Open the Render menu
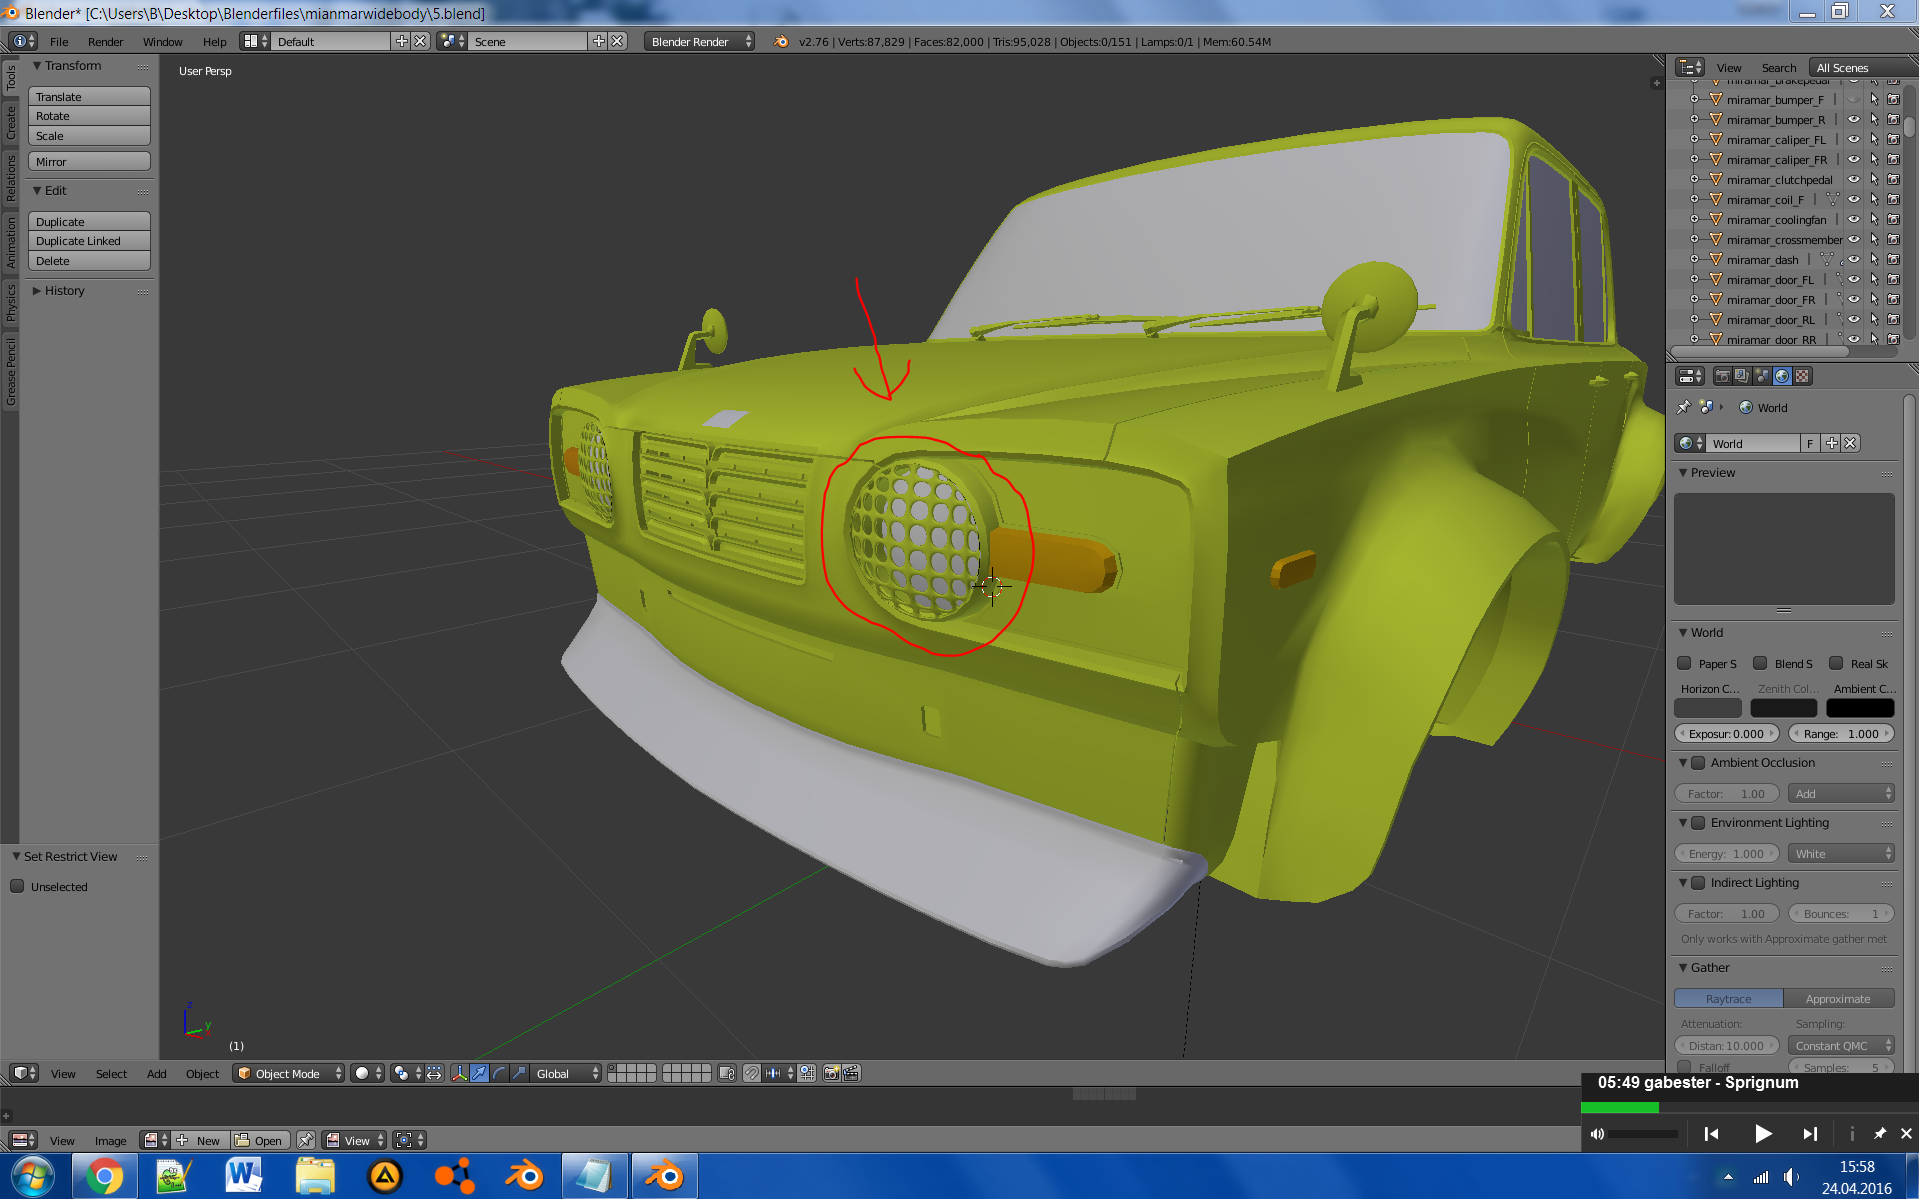The height and width of the screenshot is (1199, 1919). [105, 41]
